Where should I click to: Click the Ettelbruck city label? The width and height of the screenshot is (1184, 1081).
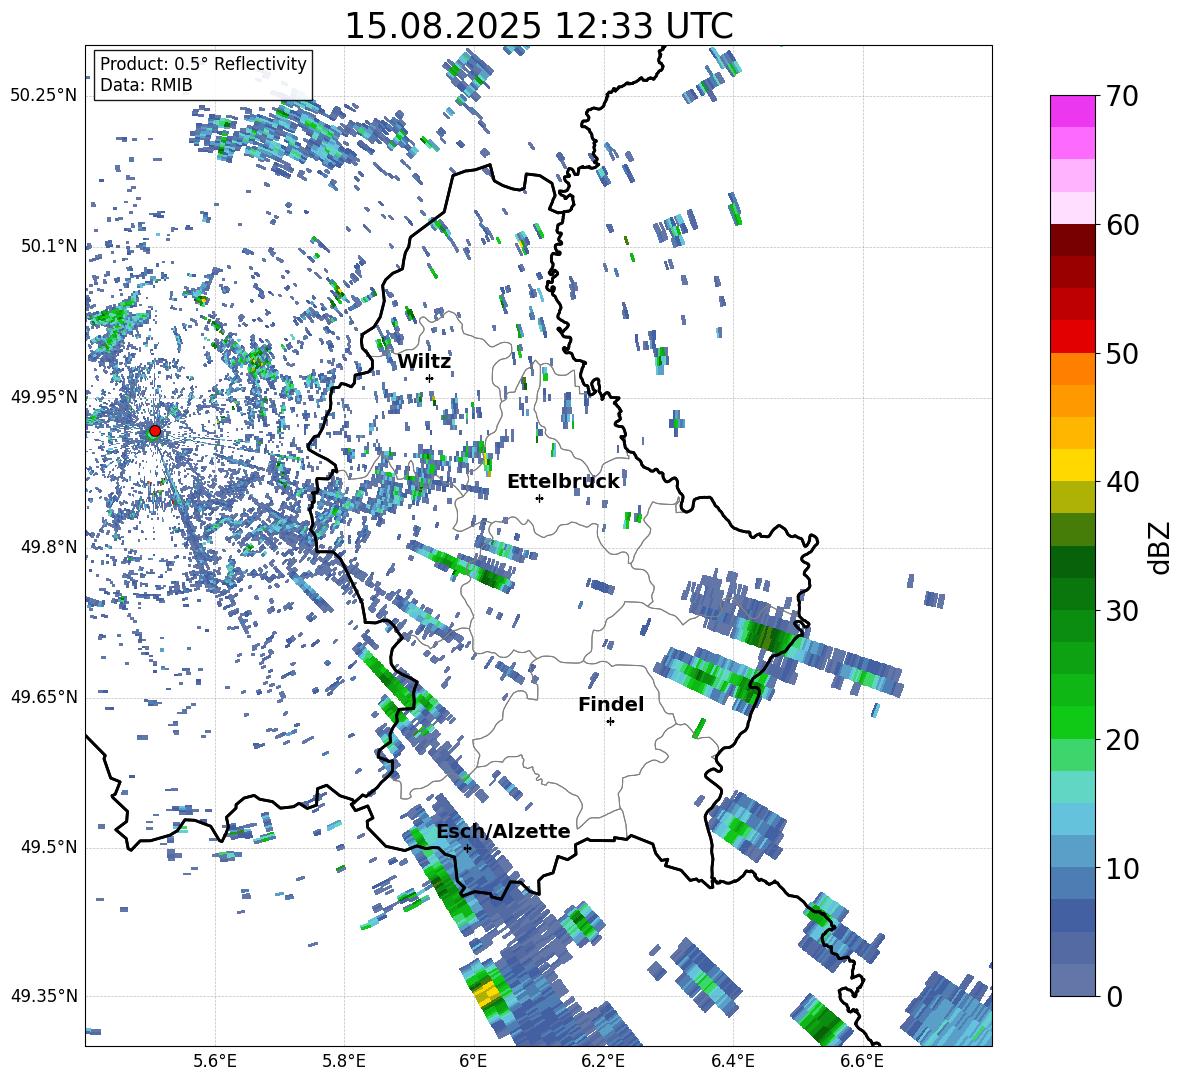pyautogui.click(x=563, y=482)
